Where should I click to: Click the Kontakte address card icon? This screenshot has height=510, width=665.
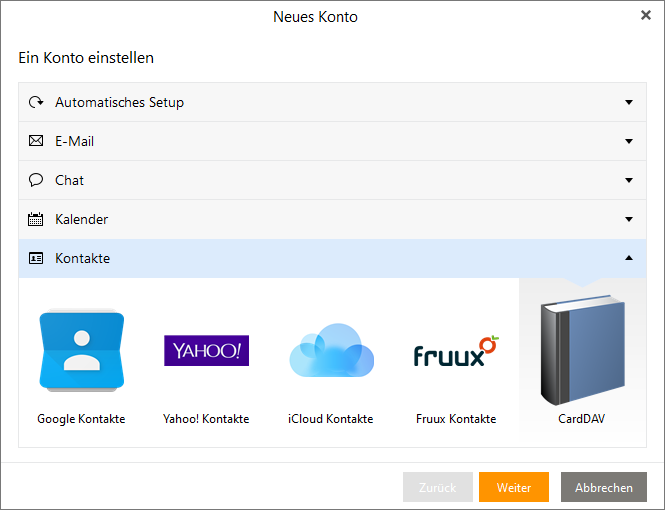pos(36,258)
